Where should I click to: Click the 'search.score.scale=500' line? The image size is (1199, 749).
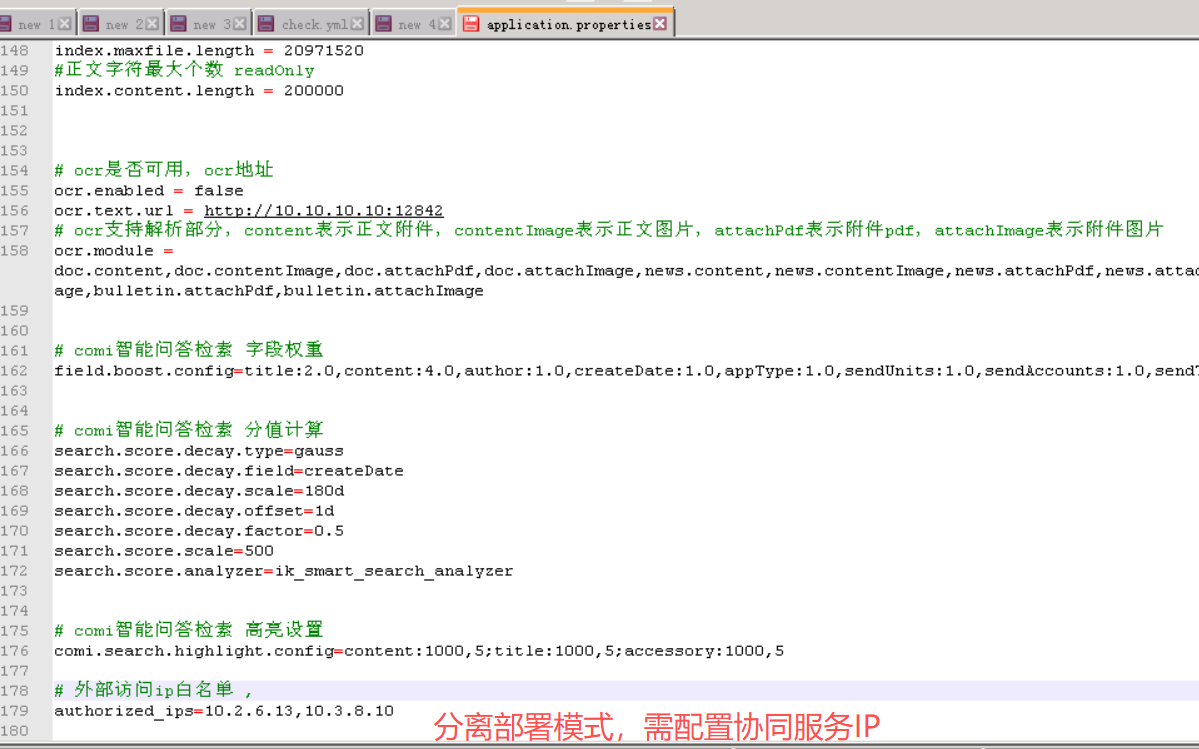(x=164, y=550)
